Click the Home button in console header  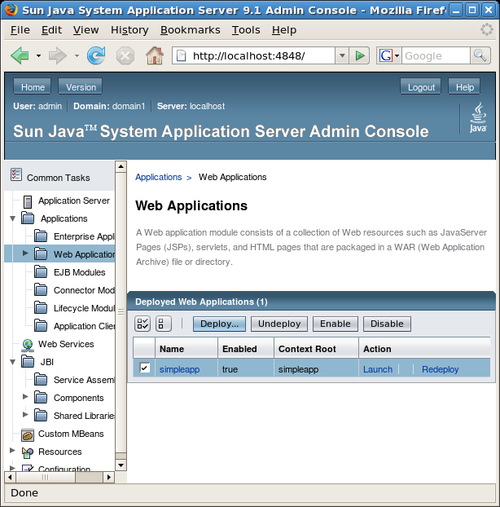coord(32,87)
